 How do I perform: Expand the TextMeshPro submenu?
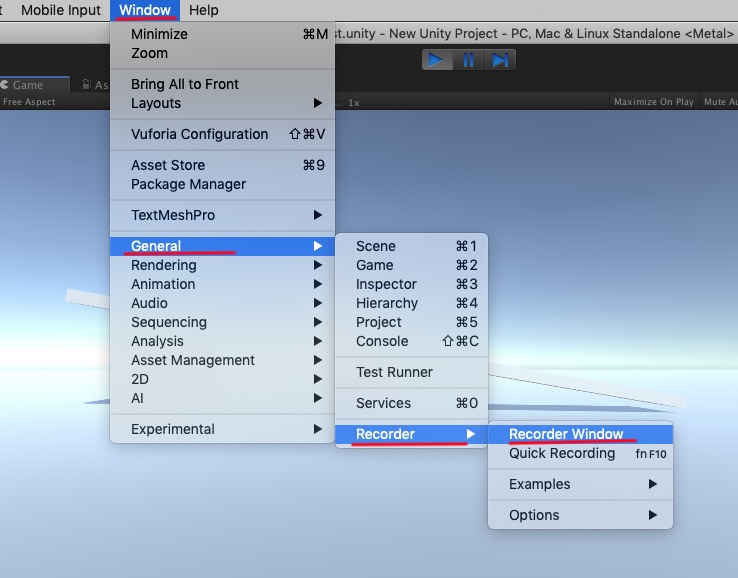pyautogui.click(x=222, y=215)
